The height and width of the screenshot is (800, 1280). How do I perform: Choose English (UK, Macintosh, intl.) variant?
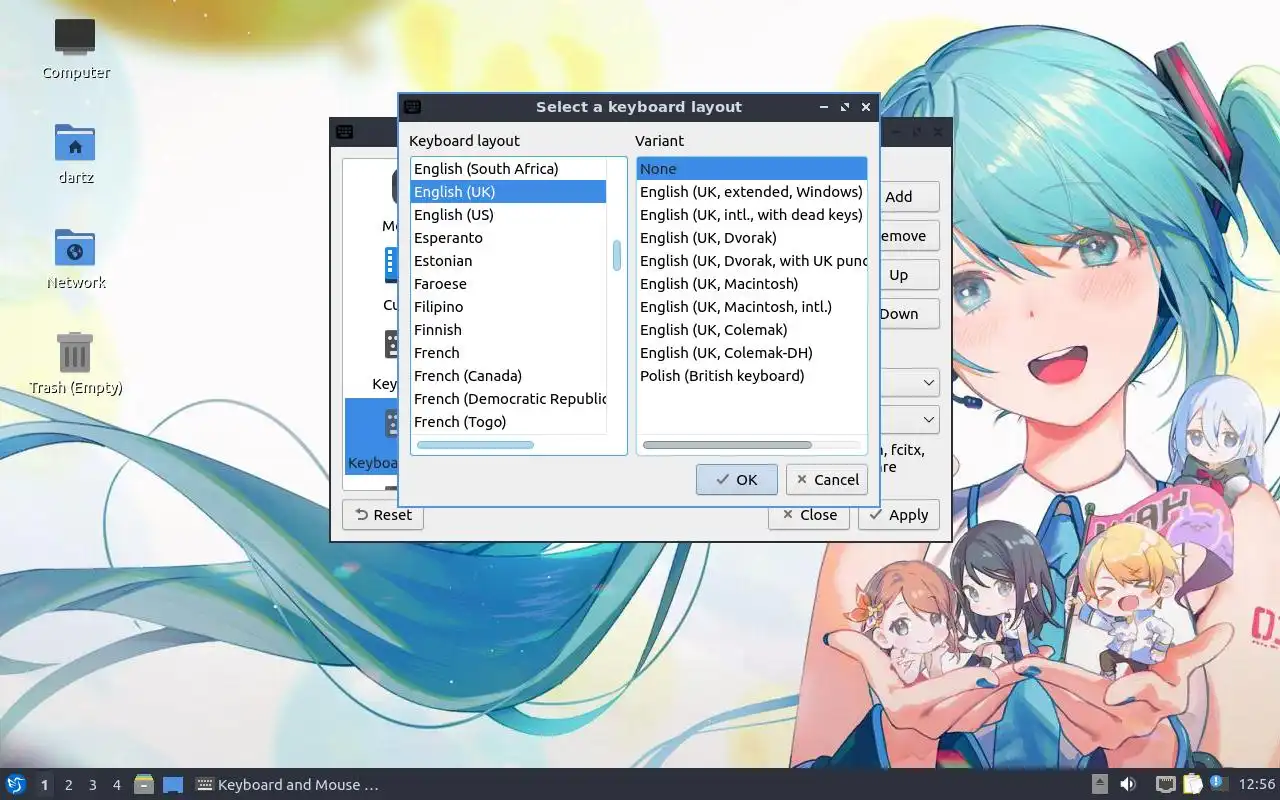tap(752, 307)
